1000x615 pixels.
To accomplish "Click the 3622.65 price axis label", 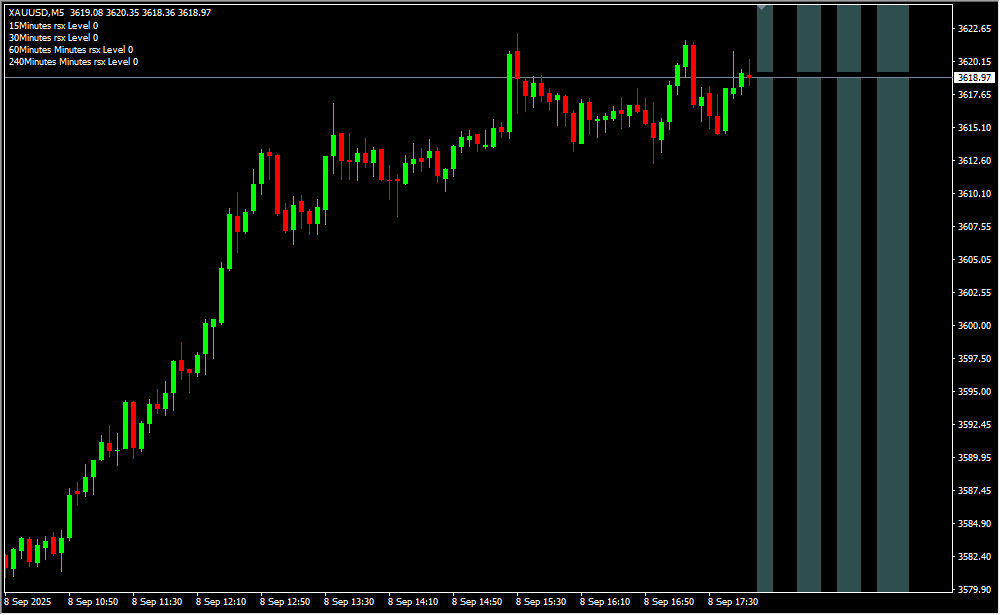I will click(973, 28).
